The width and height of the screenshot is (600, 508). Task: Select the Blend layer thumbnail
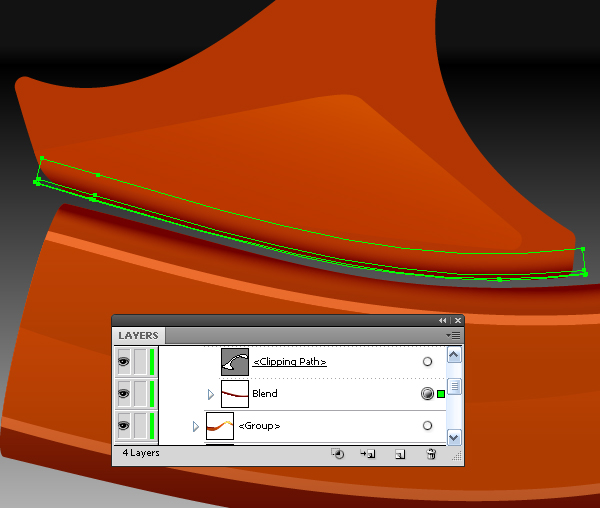point(235,394)
